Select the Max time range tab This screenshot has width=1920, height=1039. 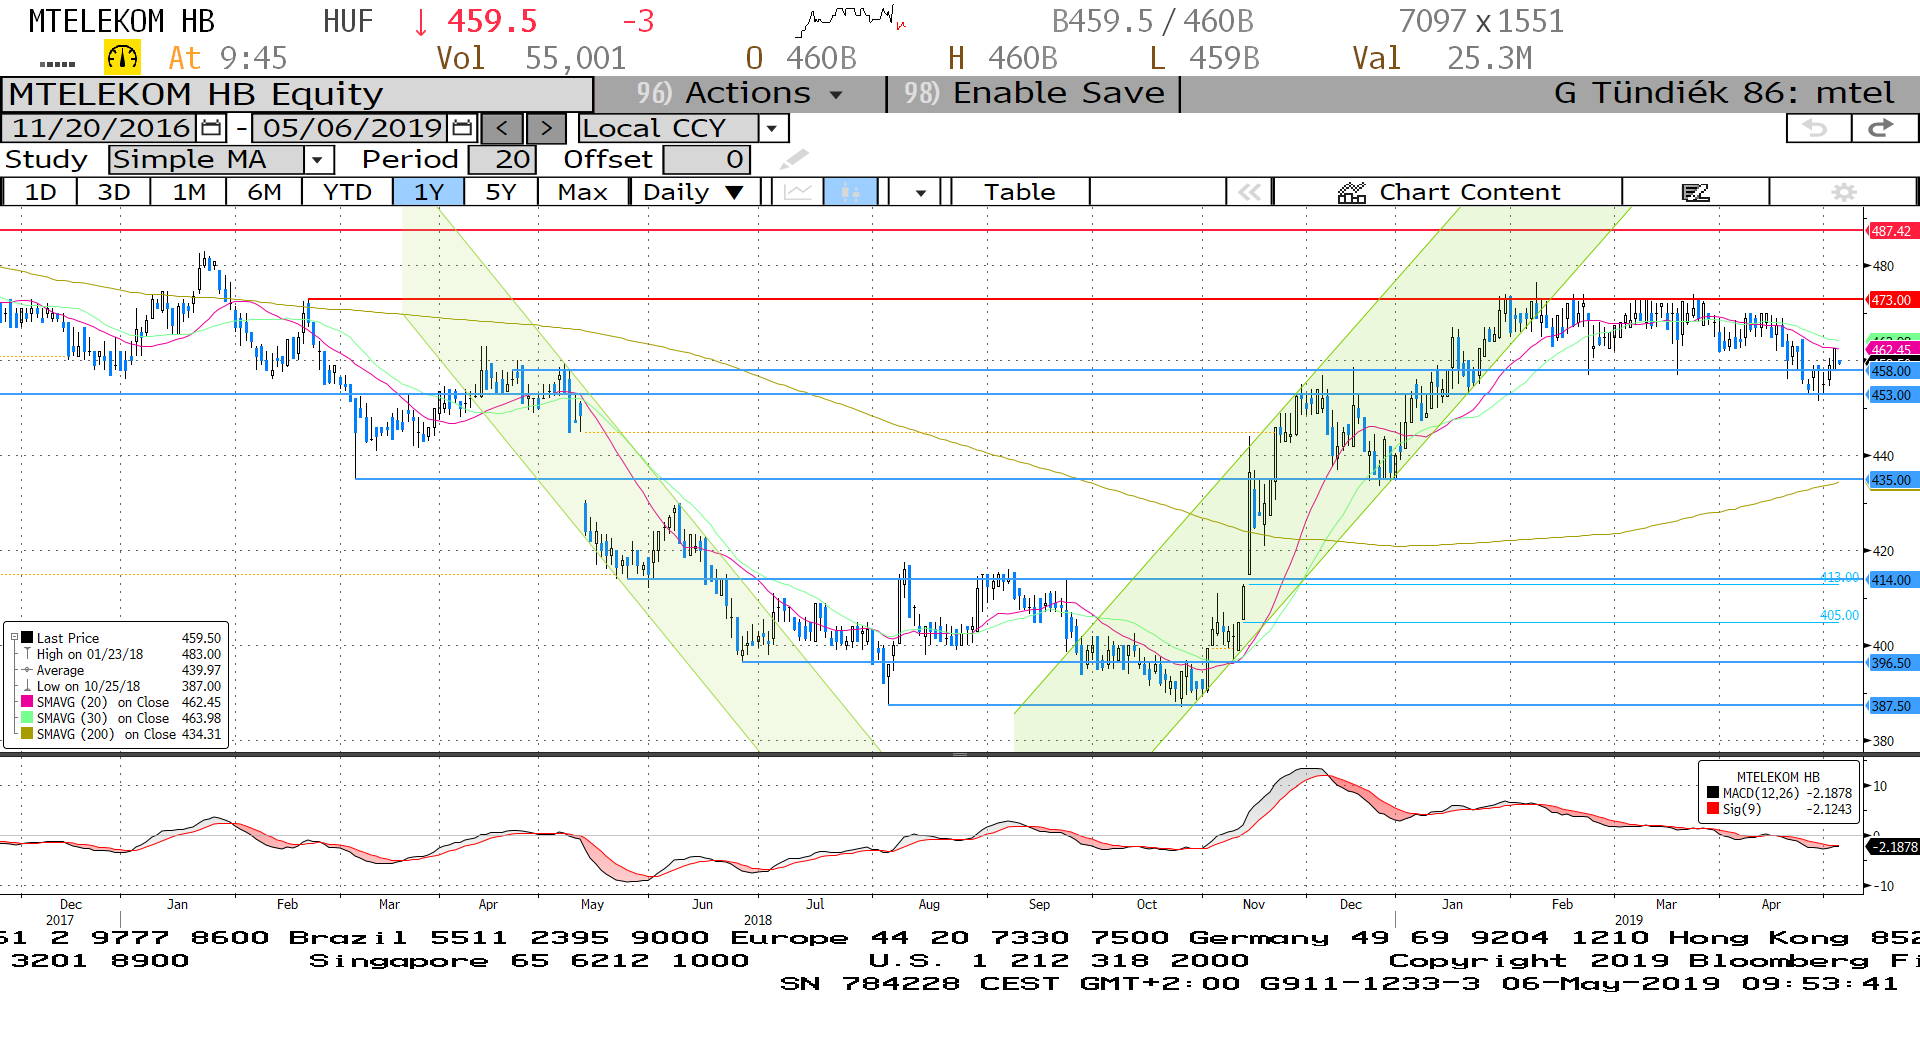coord(583,192)
